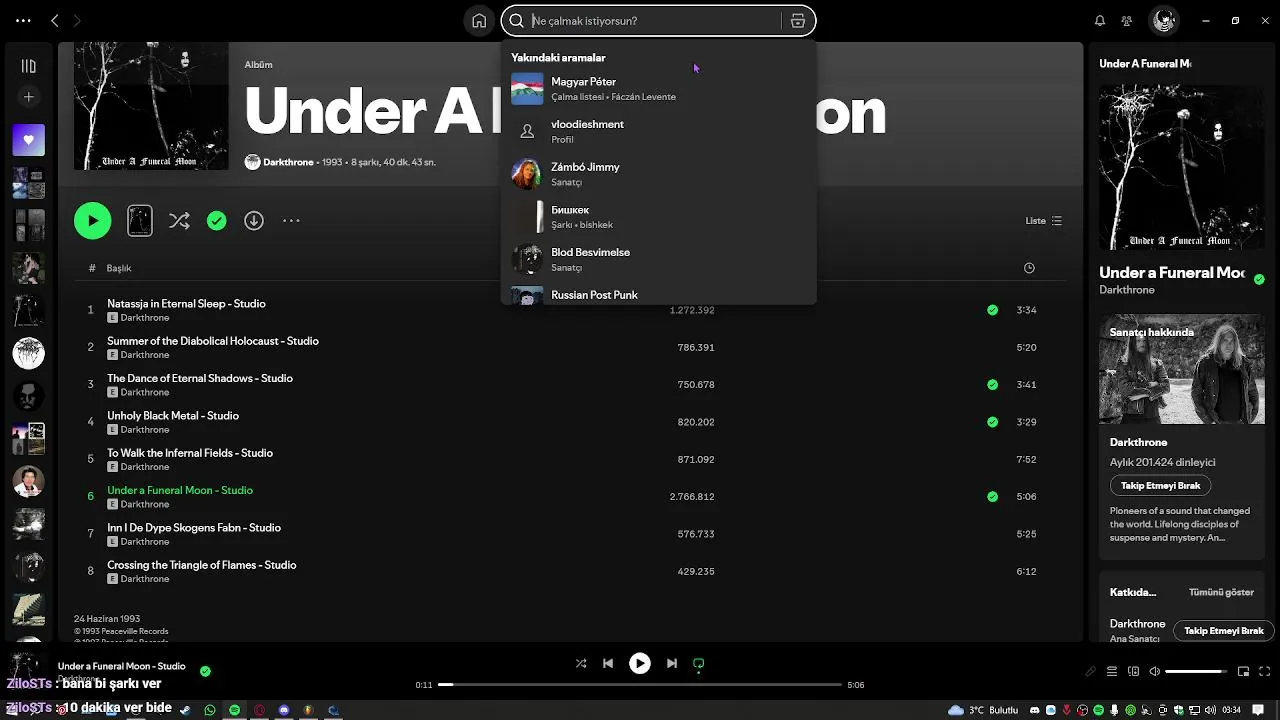Screen dimensions: 1280x720
Task: Sort by the duration clock icon
Action: coord(1029,268)
